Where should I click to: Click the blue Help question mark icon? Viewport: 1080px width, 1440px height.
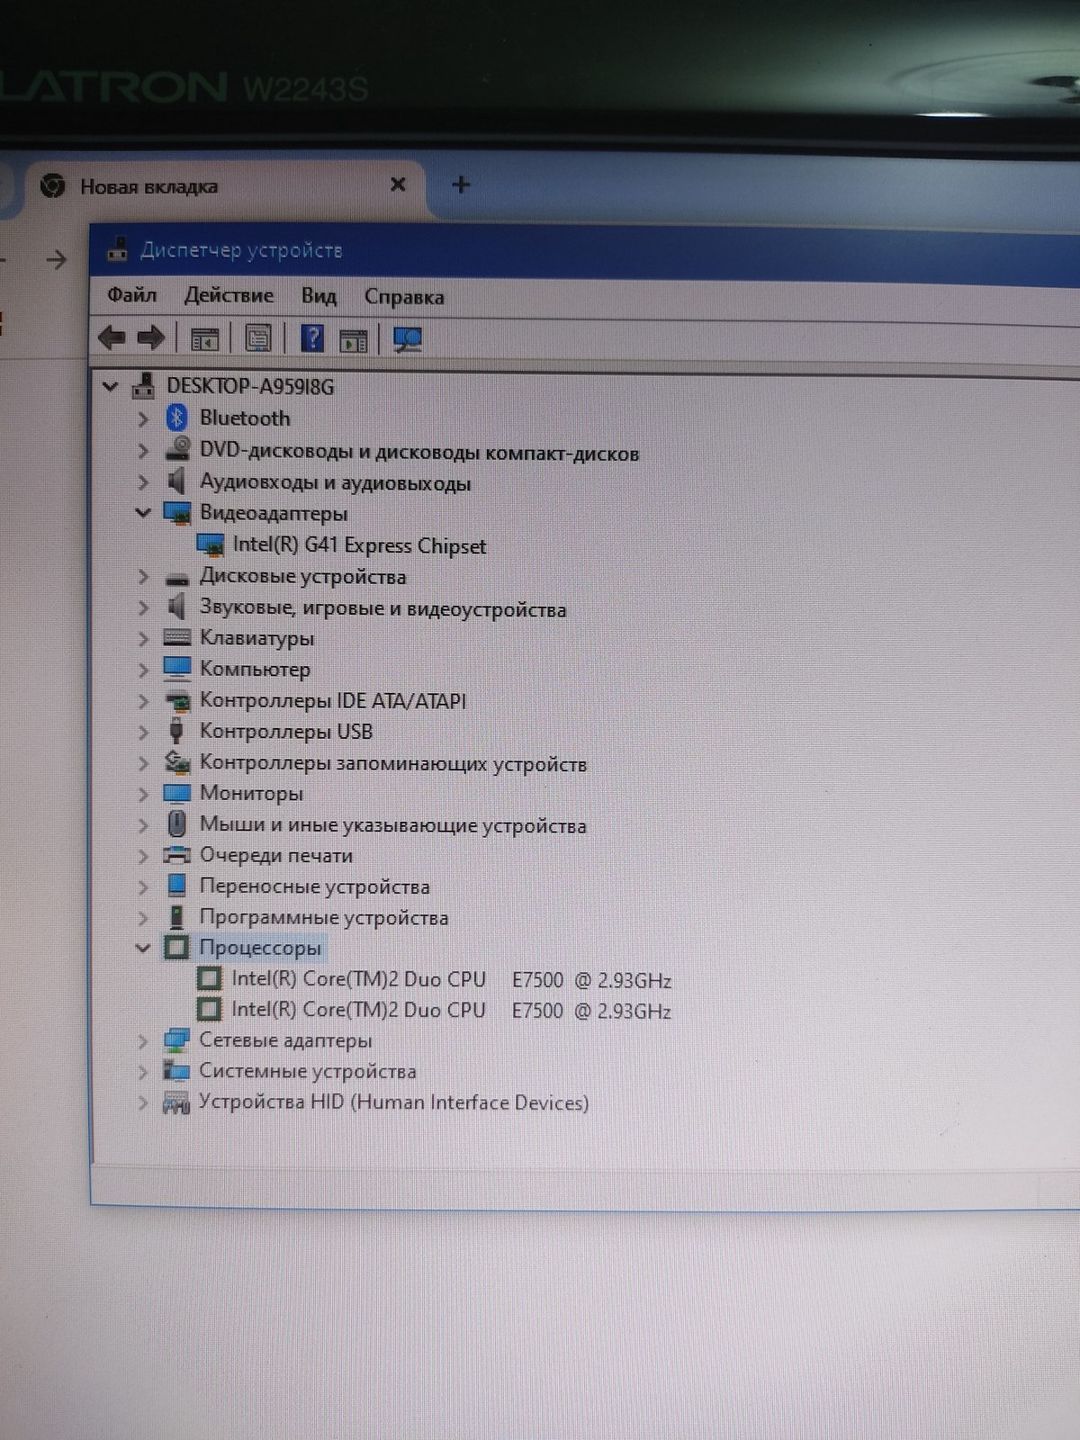[312, 339]
